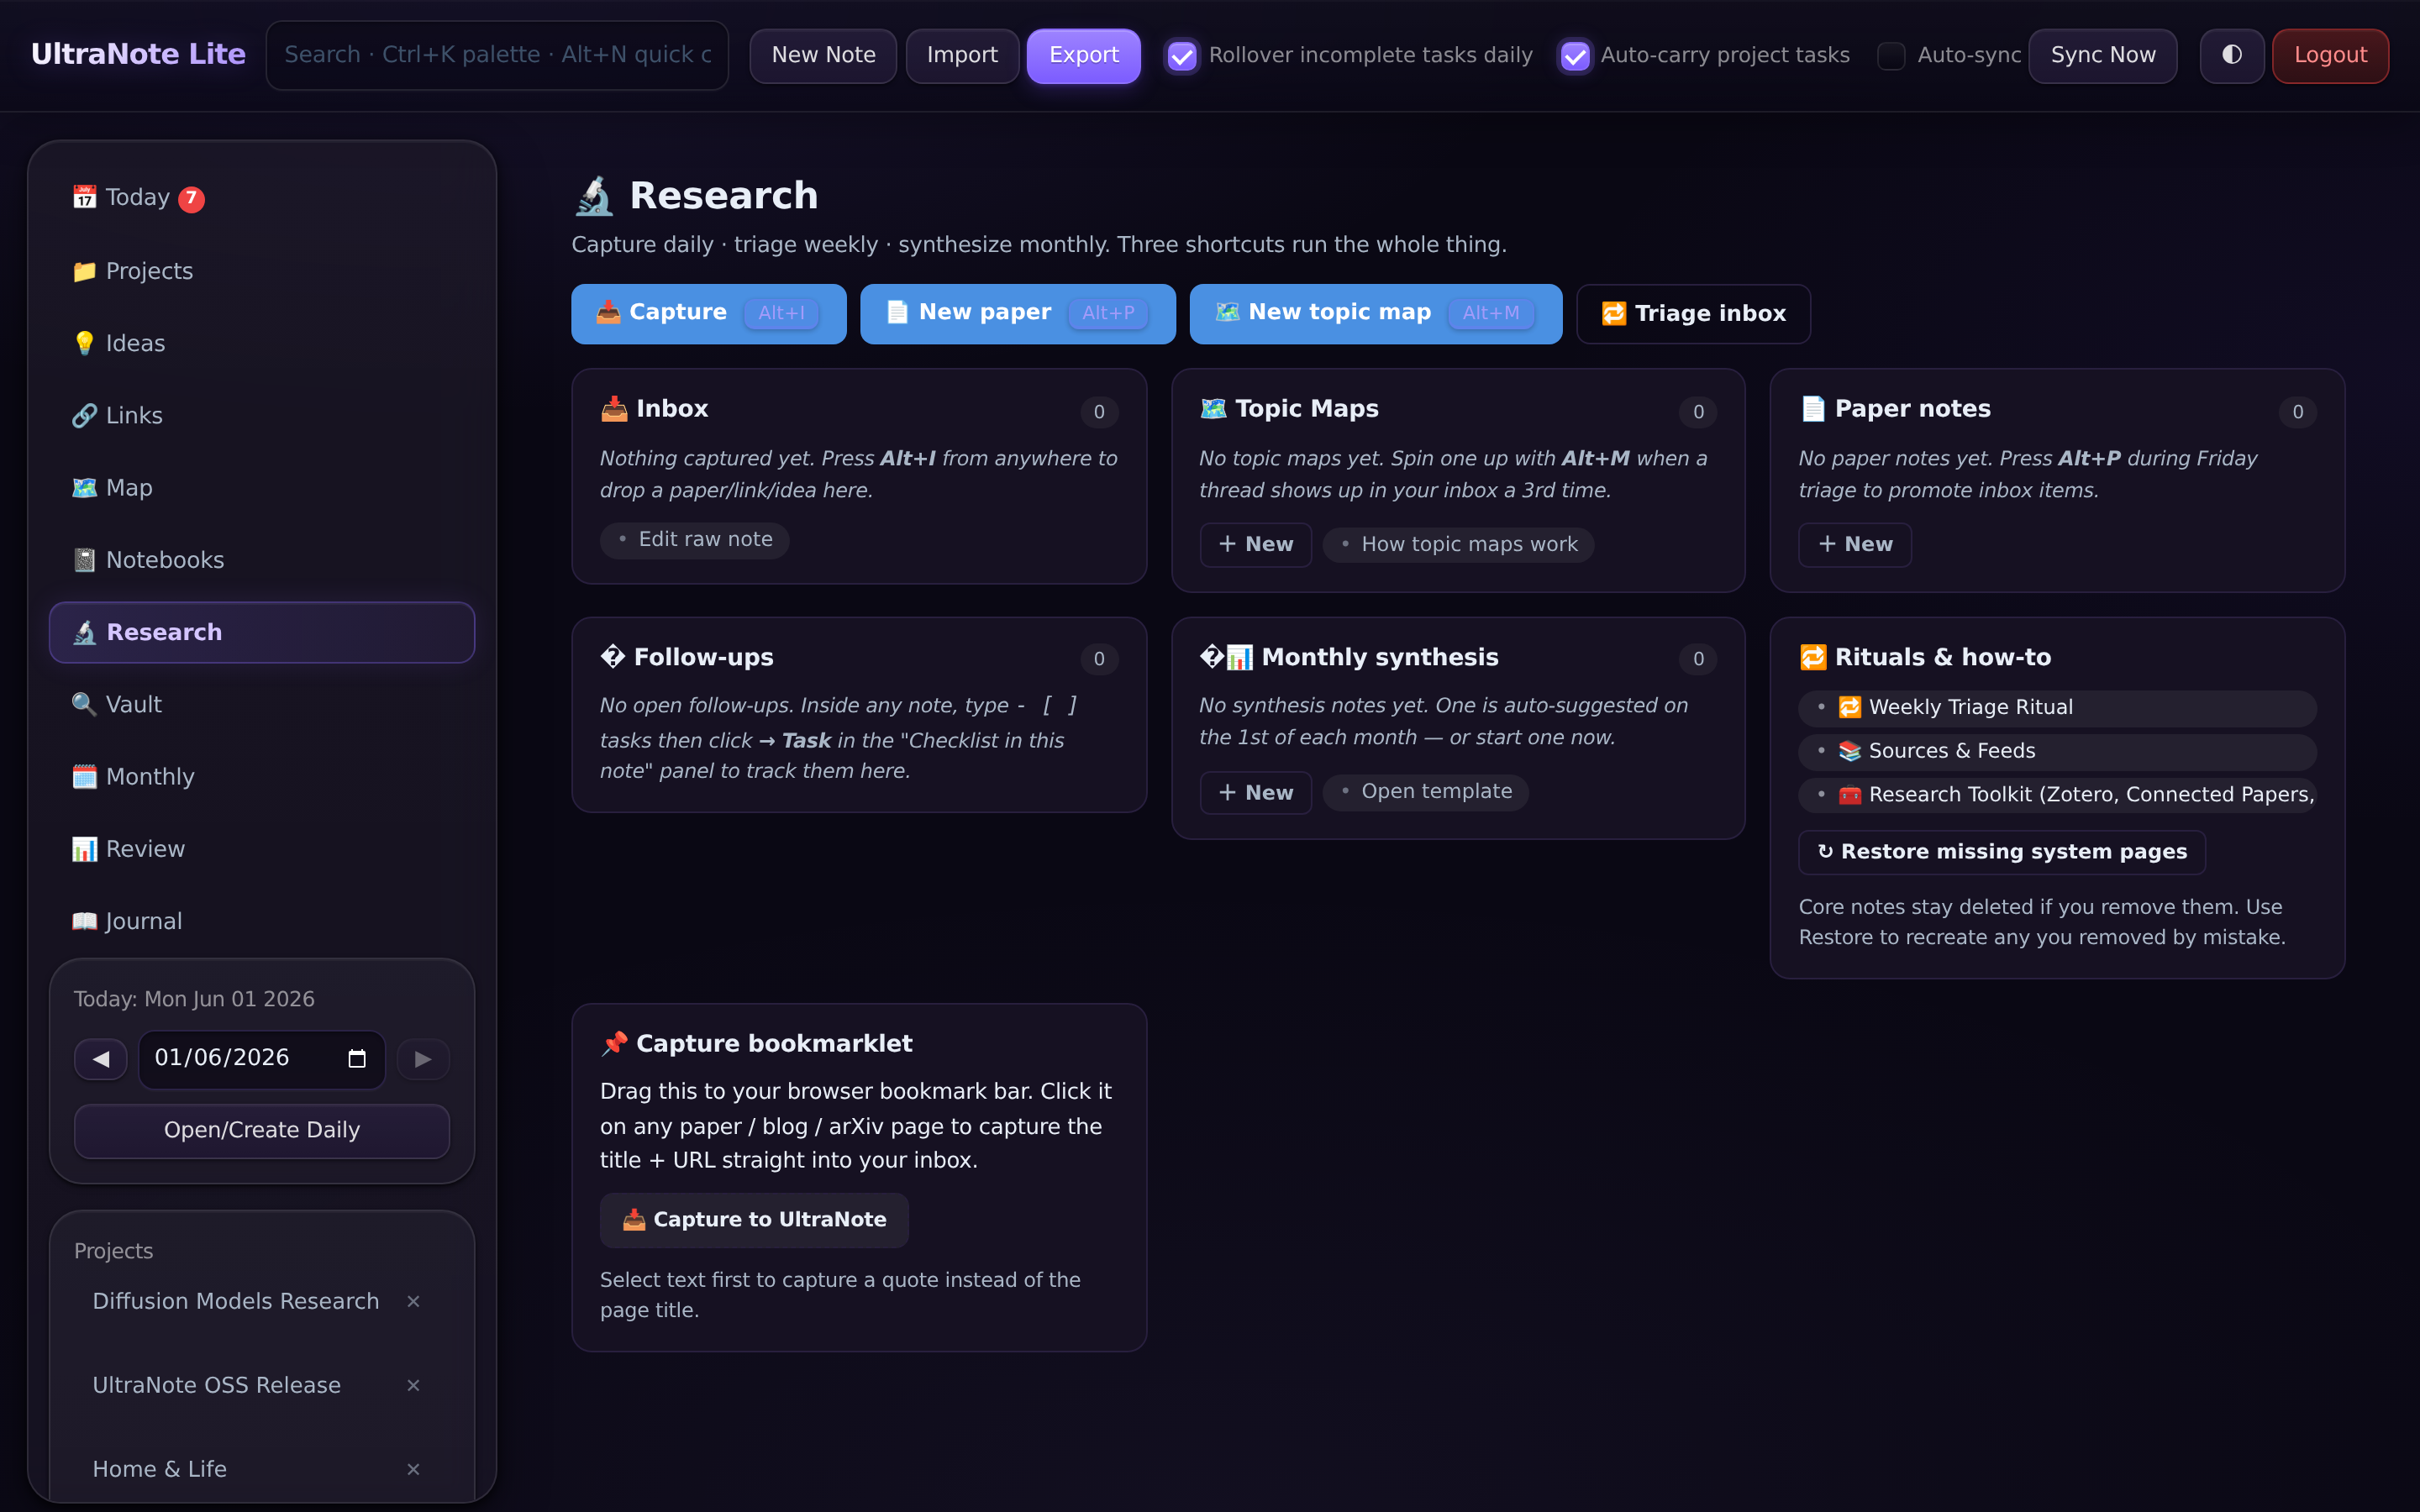
Task: Enable the Auto-sync checkbox
Action: 1891,56
